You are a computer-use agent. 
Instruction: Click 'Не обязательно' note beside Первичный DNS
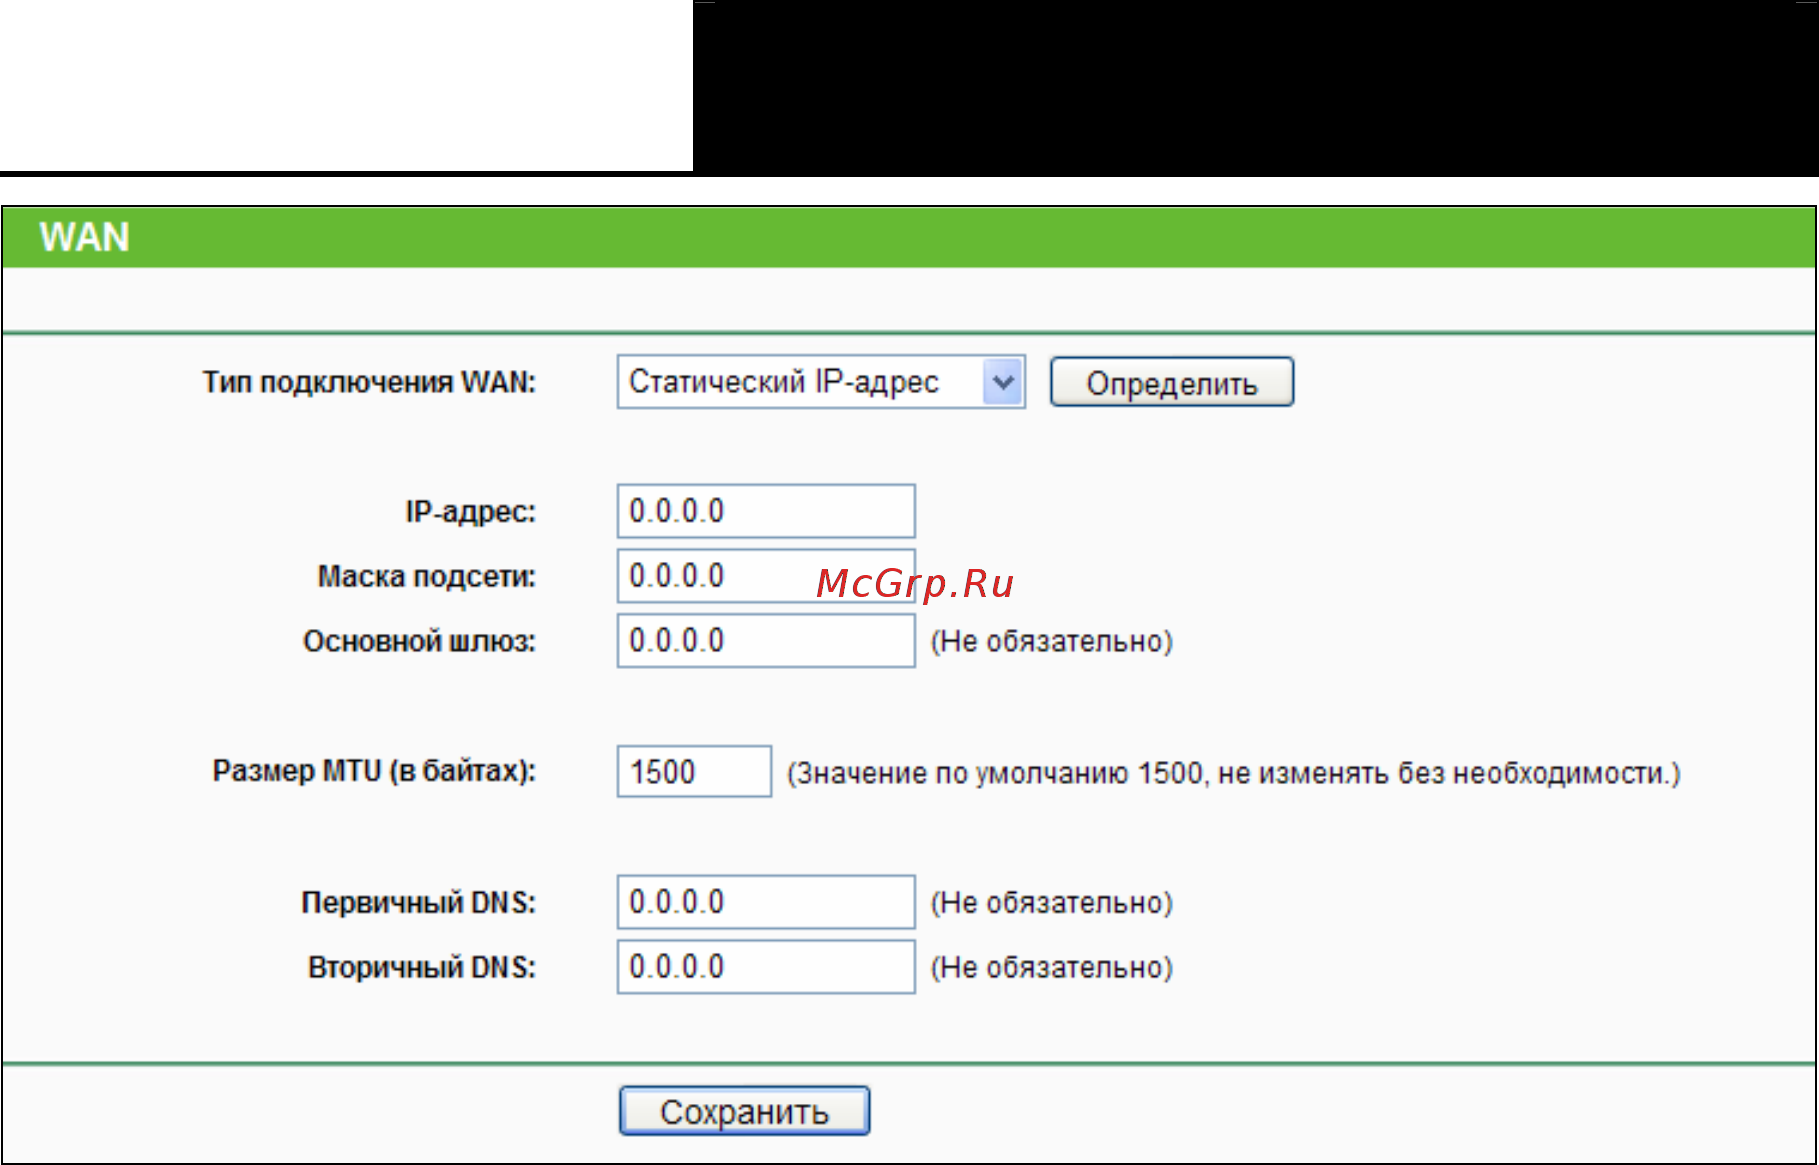(x=1052, y=902)
